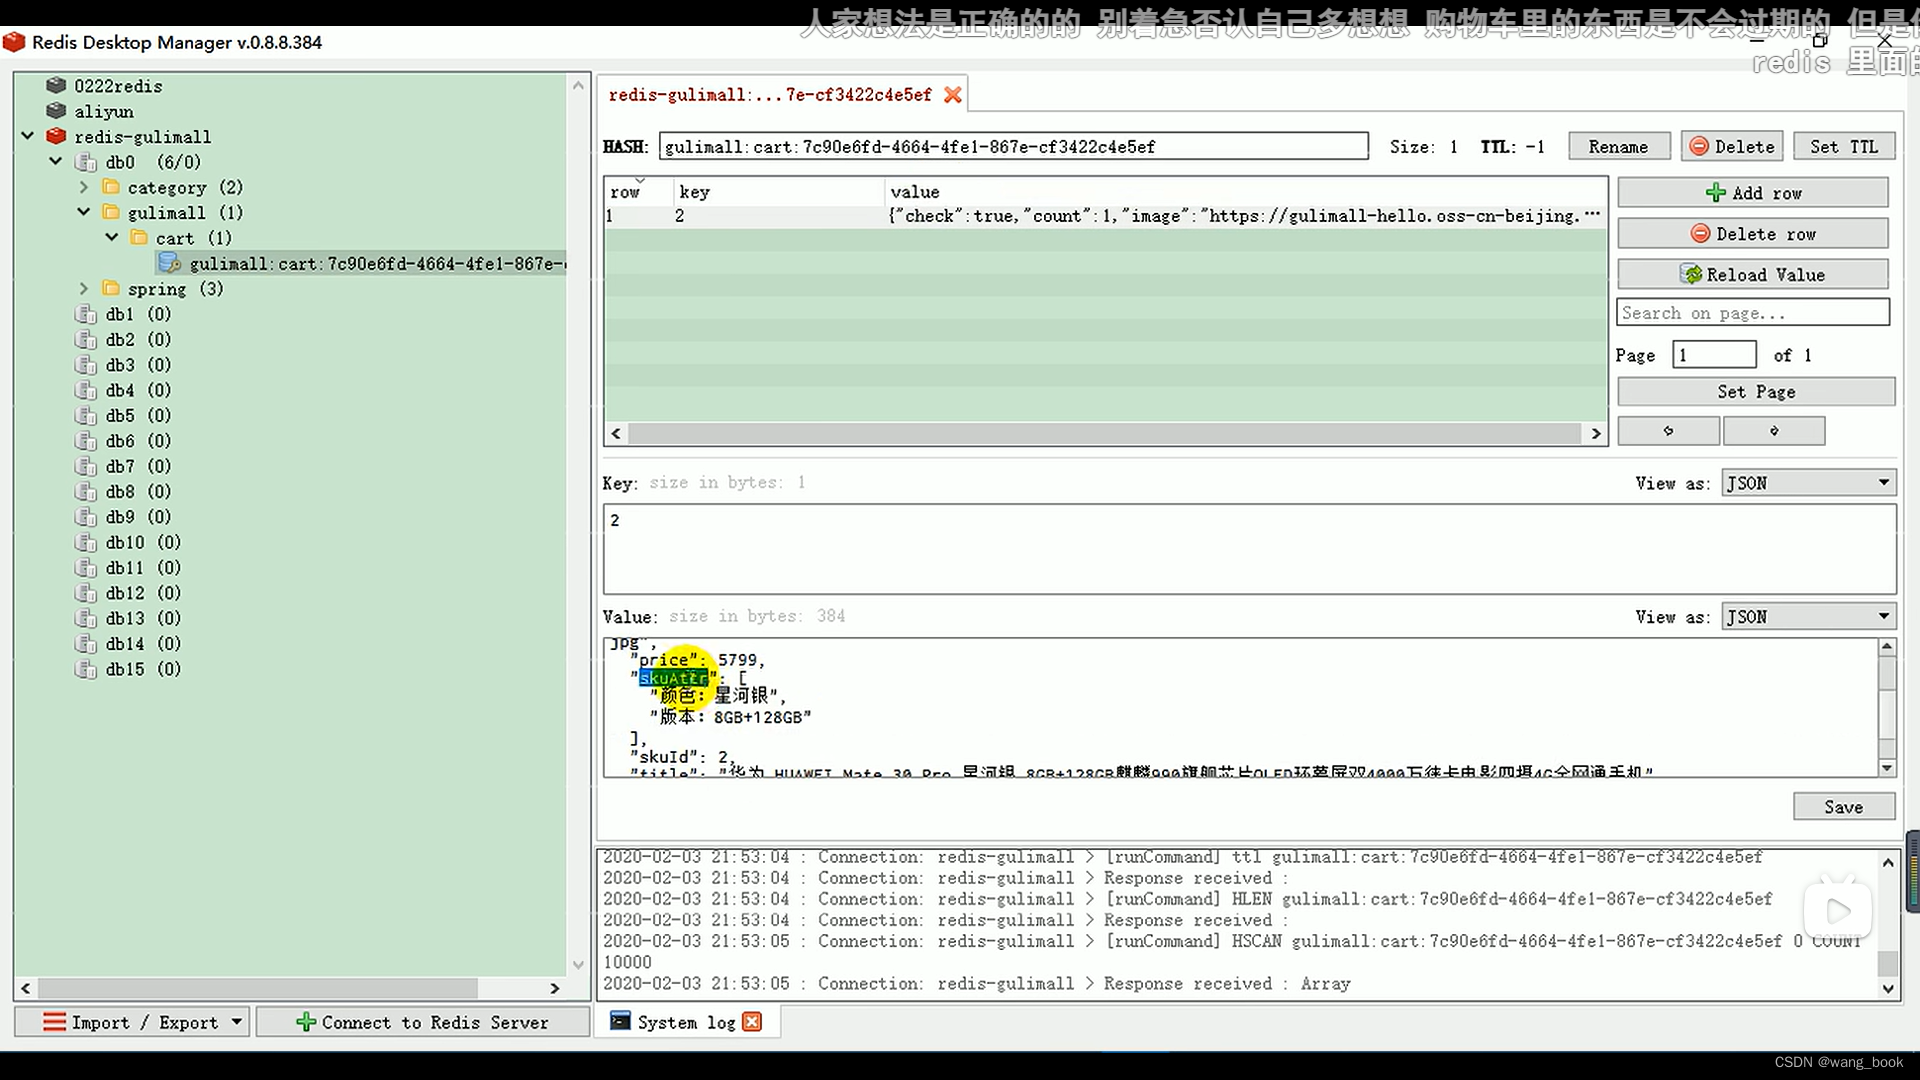The width and height of the screenshot is (1920, 1080).
Task: Click the 0222redis server icon
Action: (x=56, y=86)
